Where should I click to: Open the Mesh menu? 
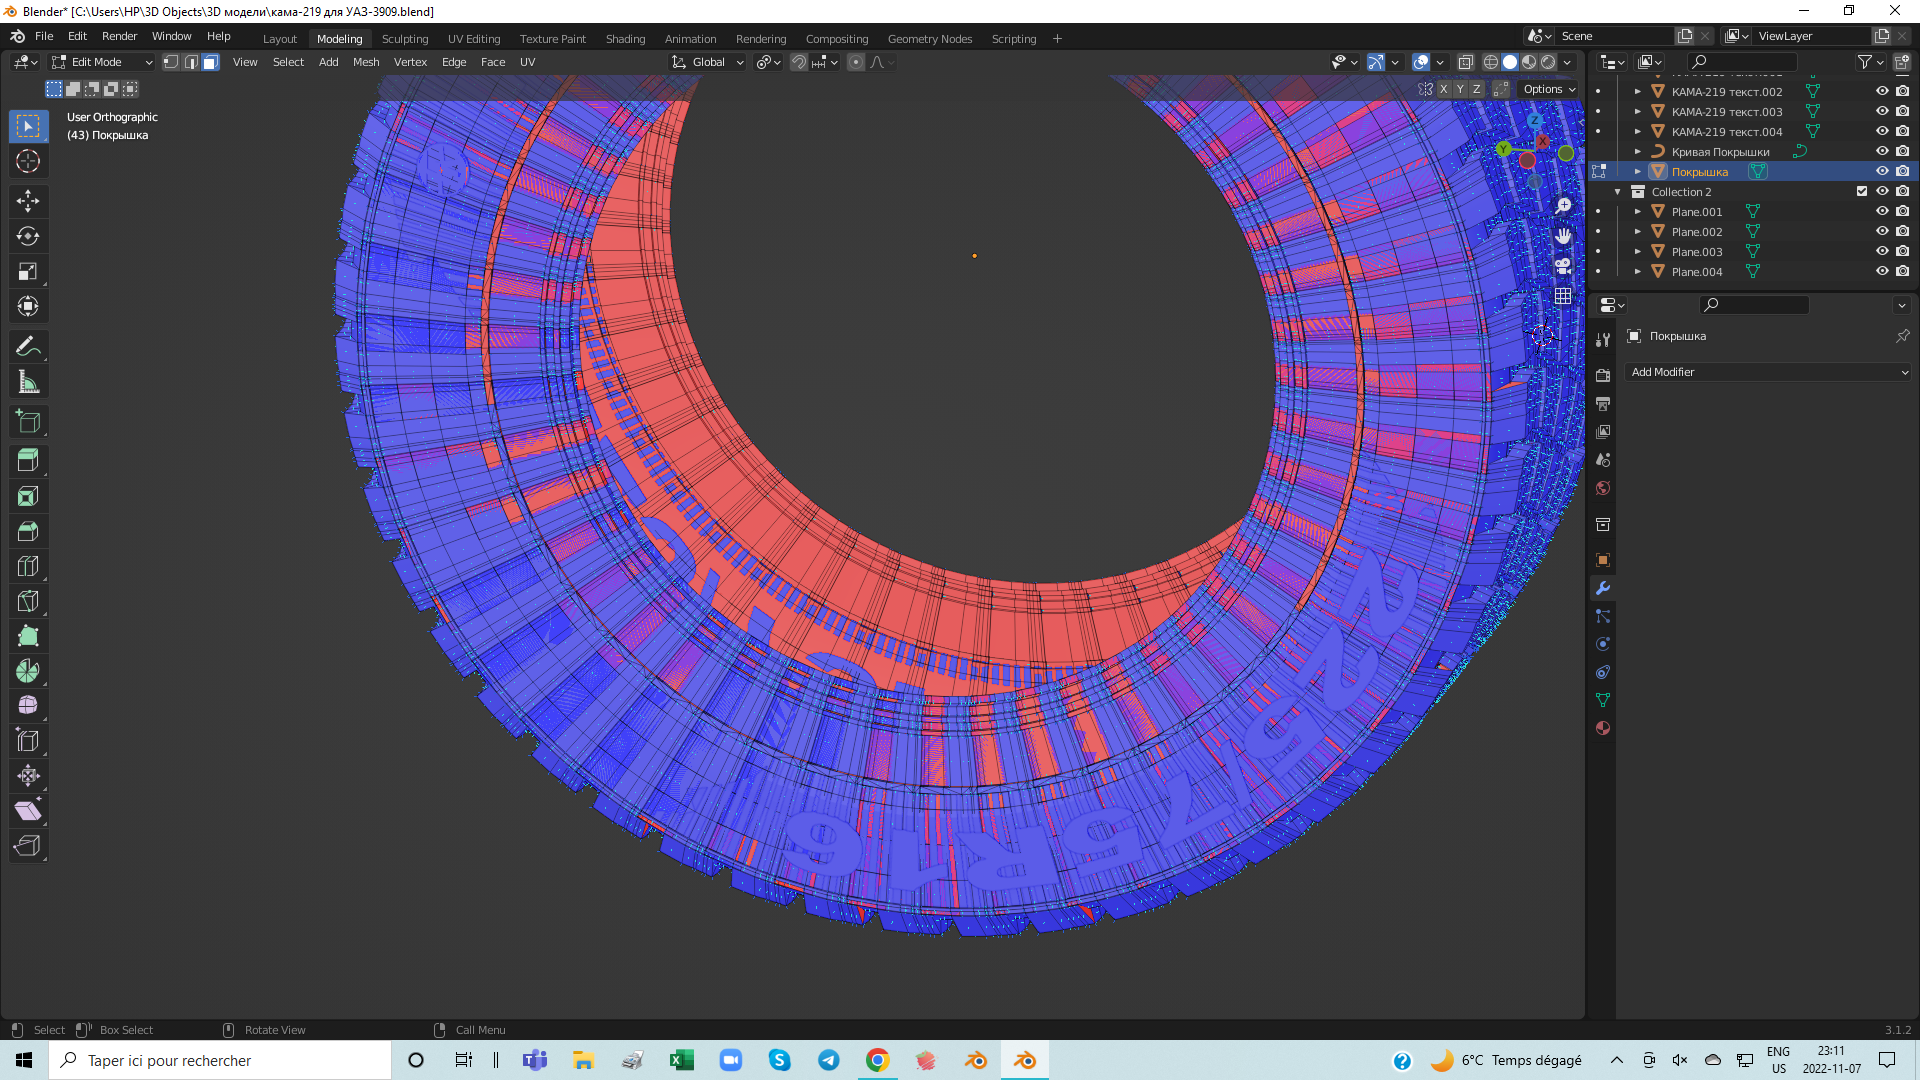pos(366,62)
